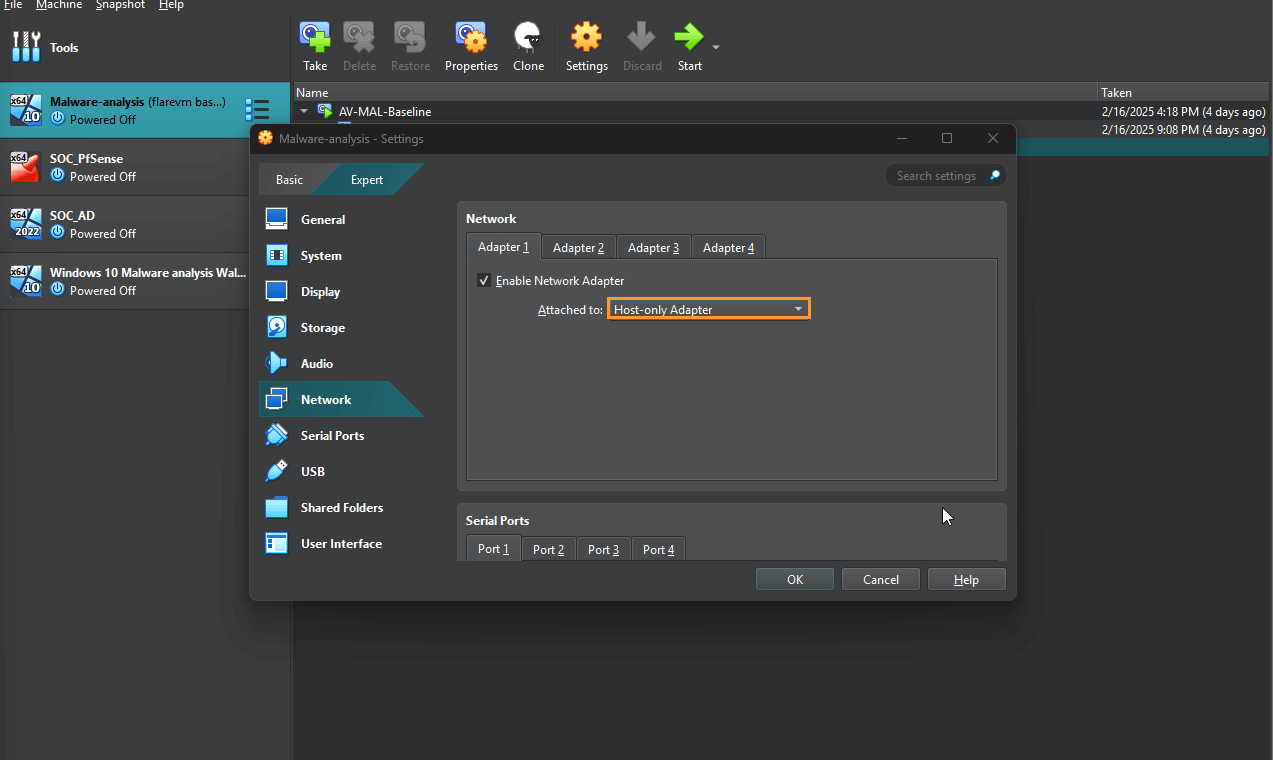Click the 2/16/2025 4:18 PM timestamp
This screenshot has height=760, width=1273.
[1183, 111]
